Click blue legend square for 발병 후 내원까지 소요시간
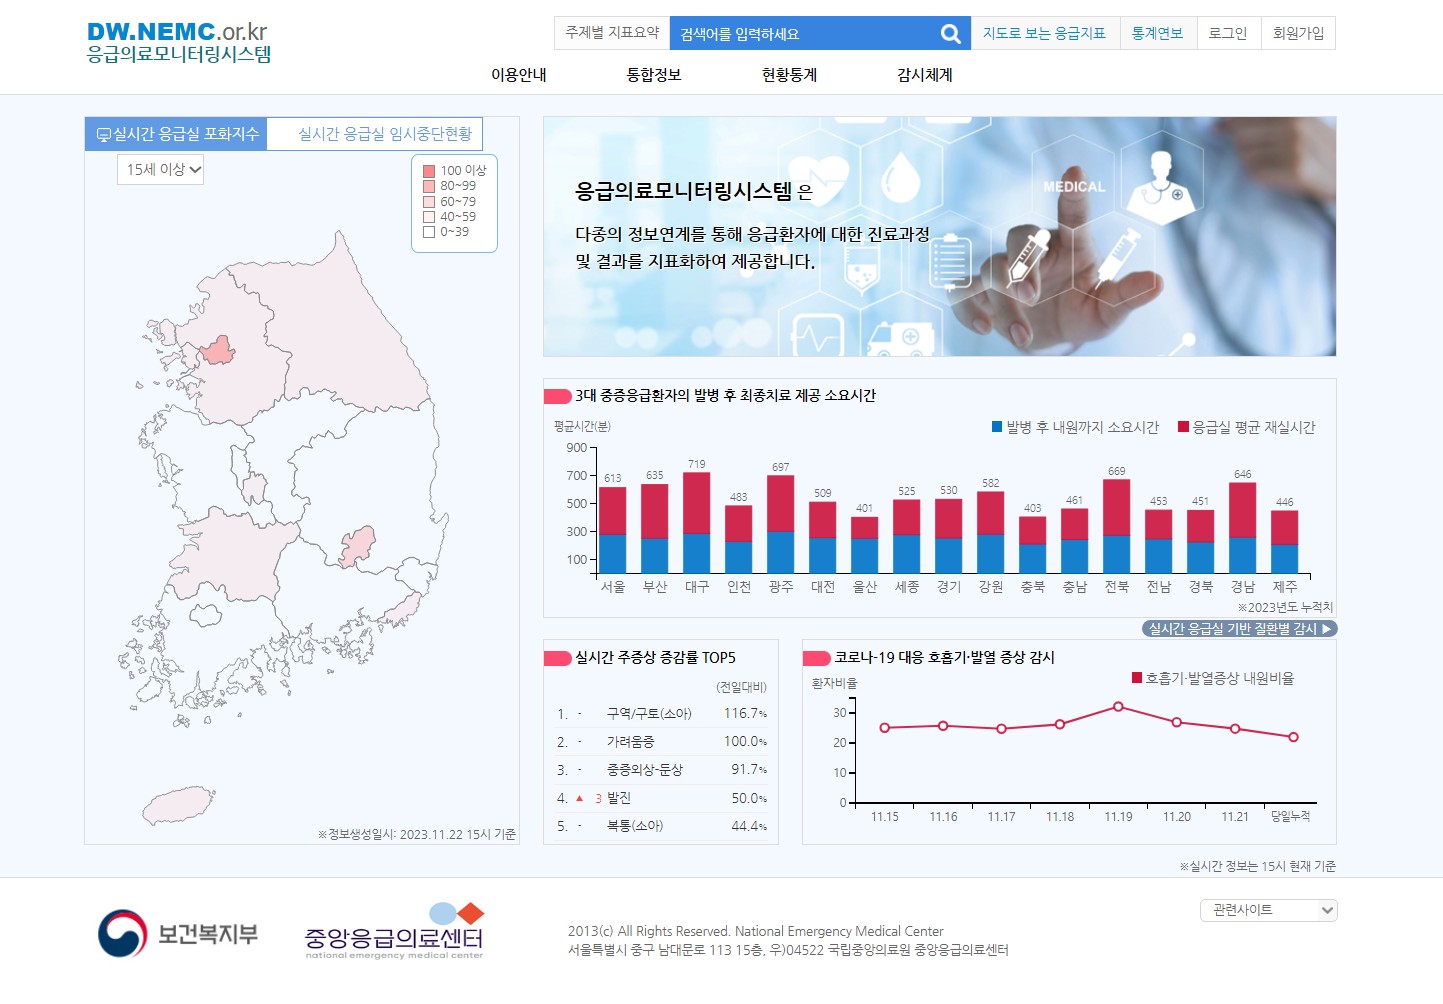This screenshot has width=1443, height=1004. (994, 426)
